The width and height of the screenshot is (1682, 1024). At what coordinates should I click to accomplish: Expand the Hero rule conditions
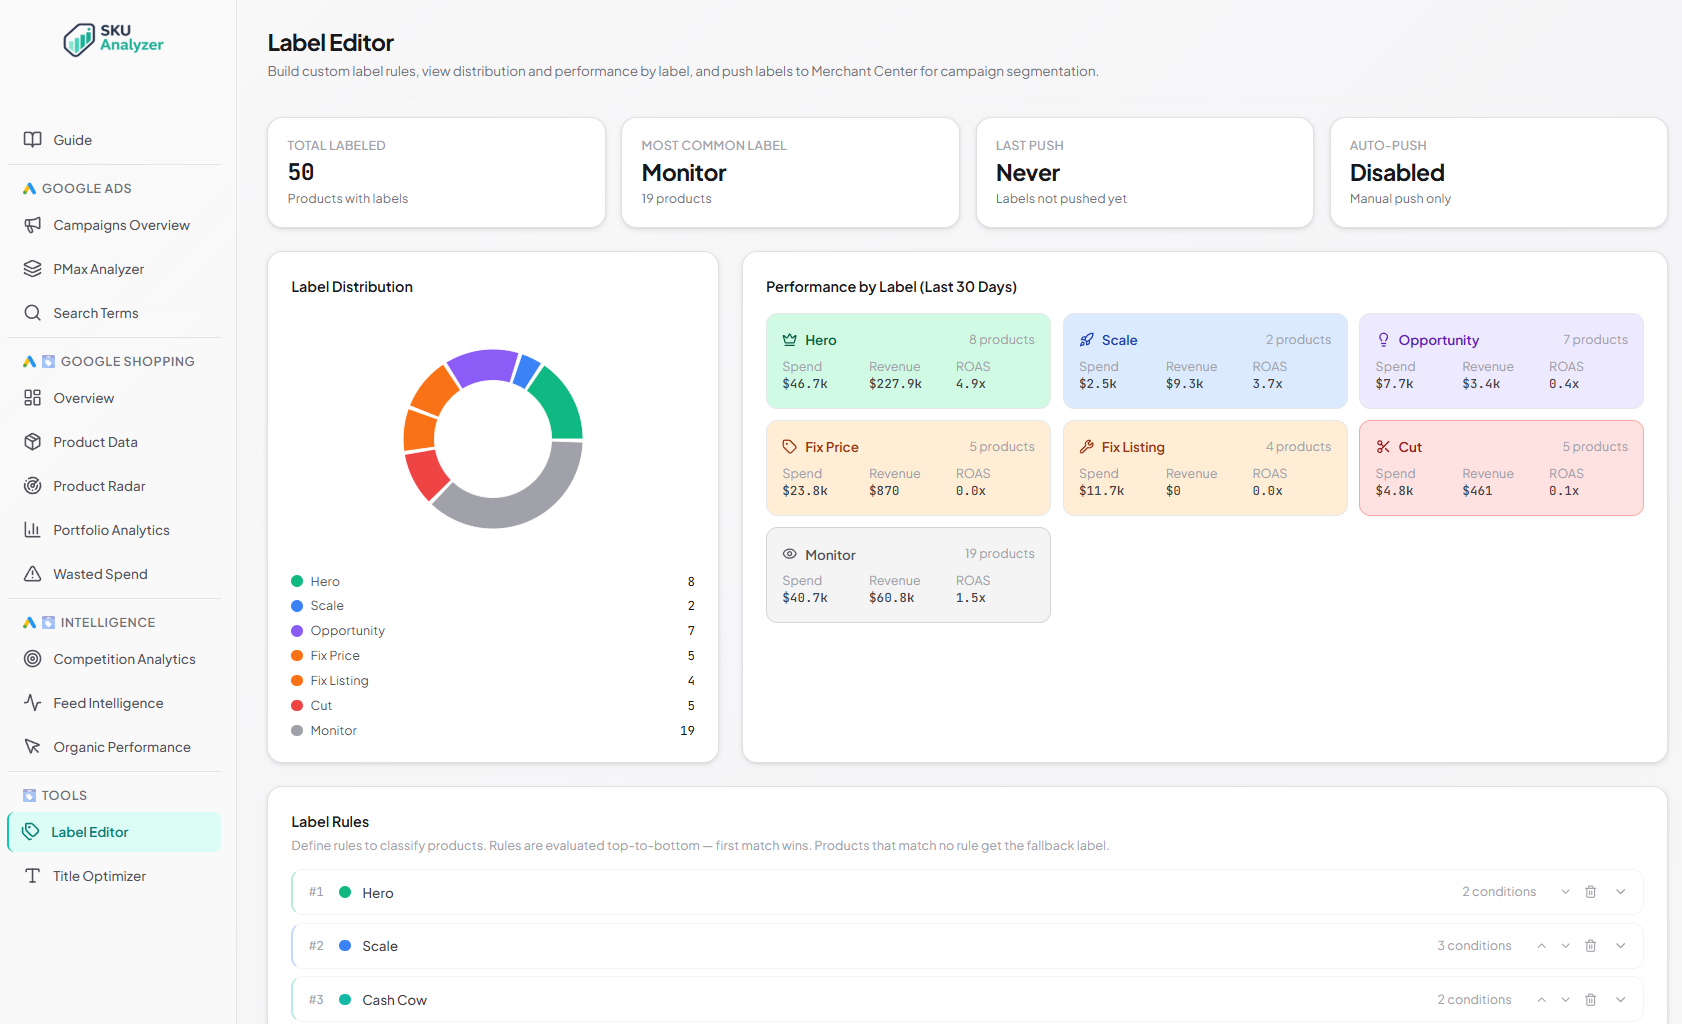tap(1620, 892)
